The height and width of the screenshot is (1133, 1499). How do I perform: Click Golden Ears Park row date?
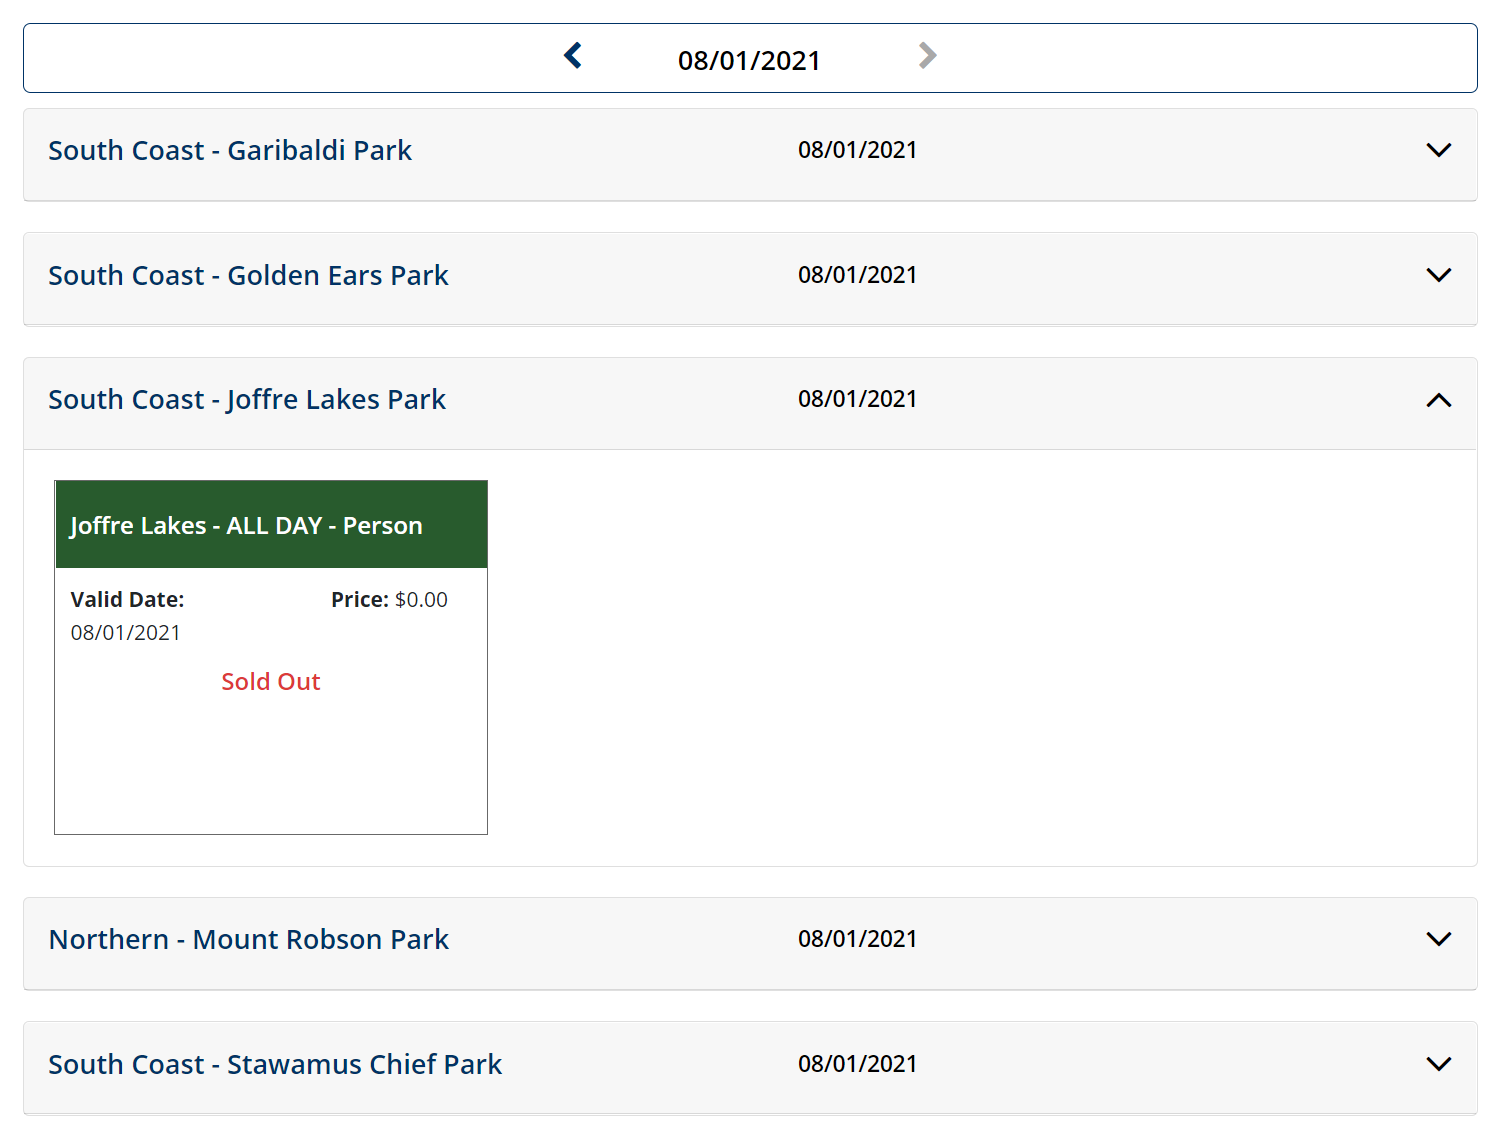coord(857,275)
